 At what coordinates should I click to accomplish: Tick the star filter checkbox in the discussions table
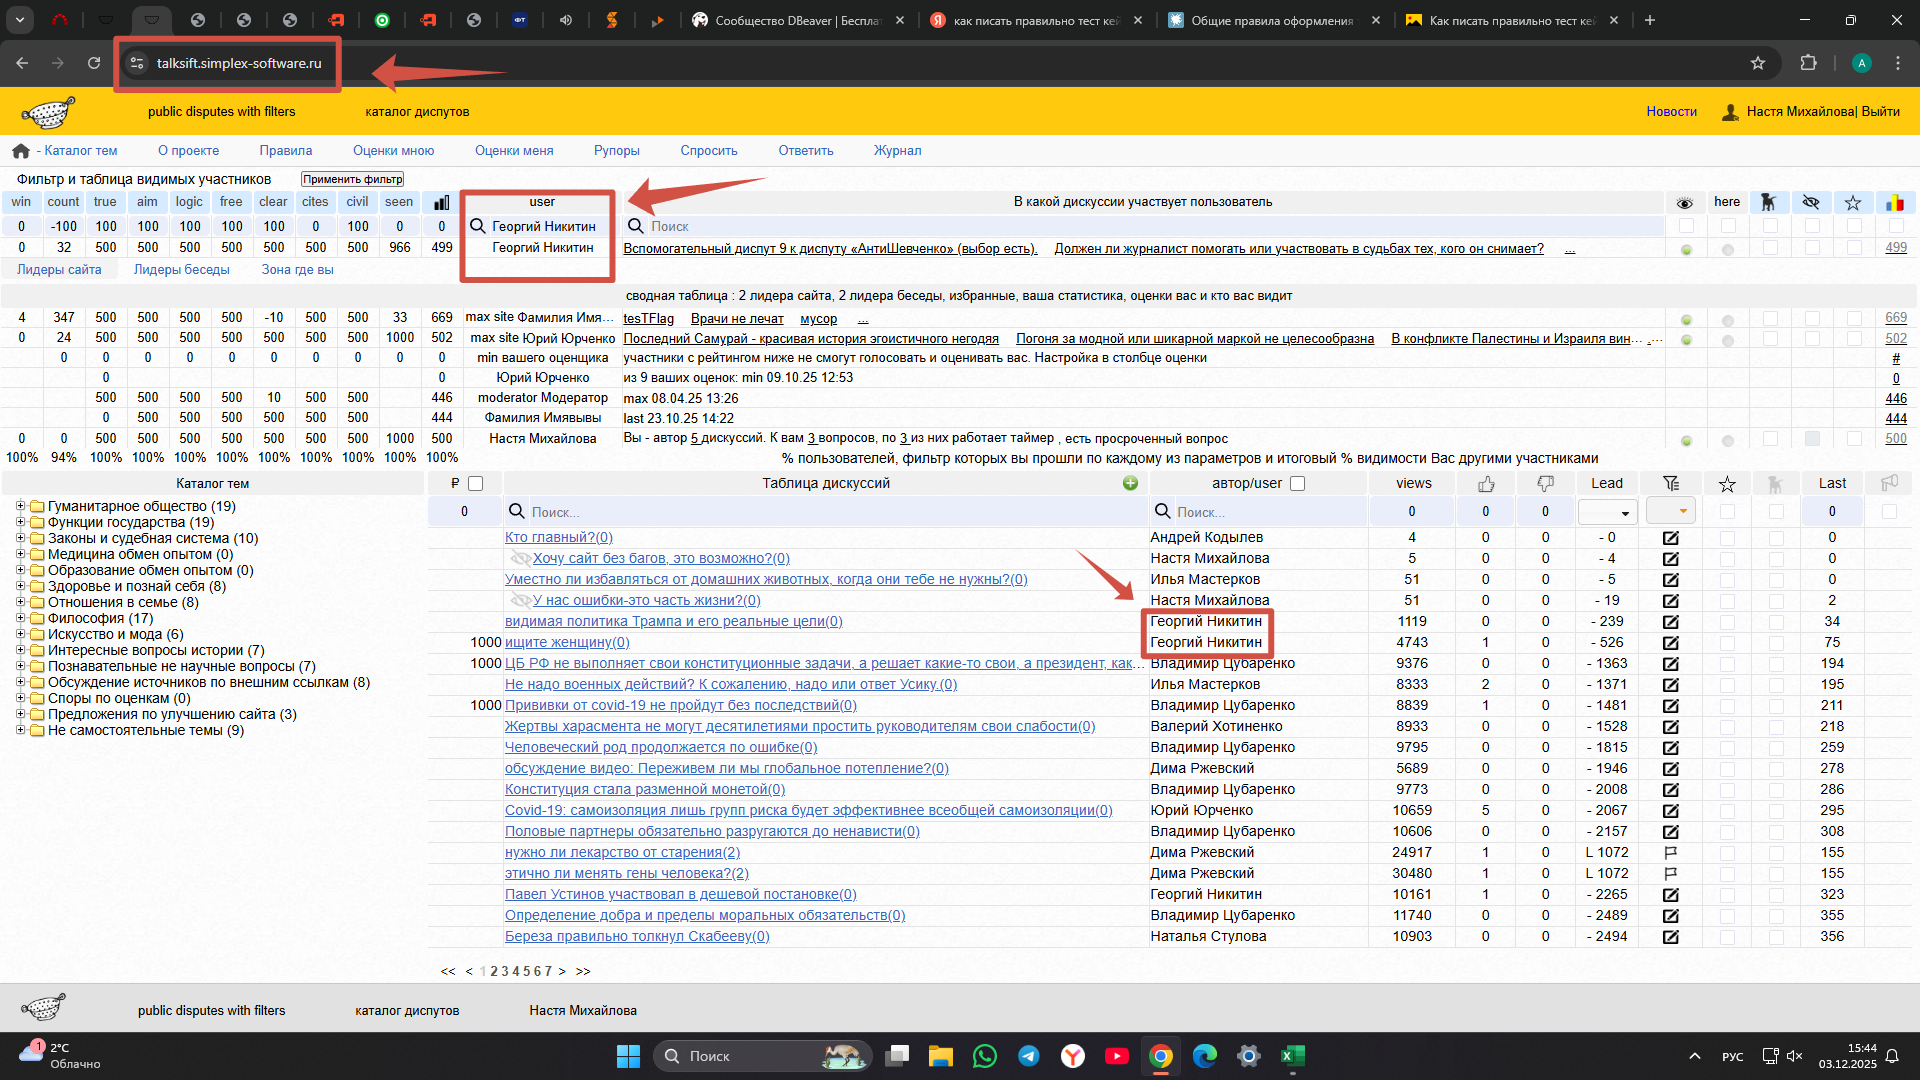pos(1727,512)
